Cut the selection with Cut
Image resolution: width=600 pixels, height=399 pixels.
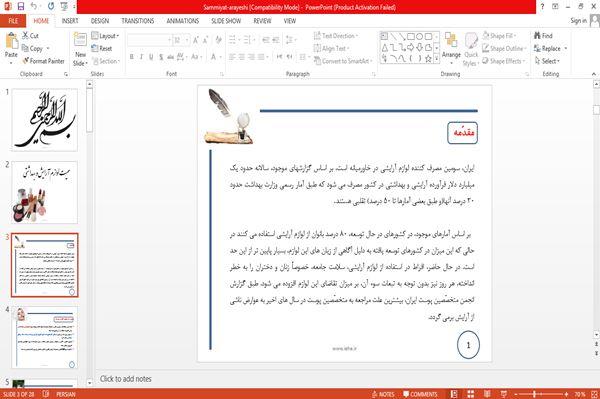point(30,36)
